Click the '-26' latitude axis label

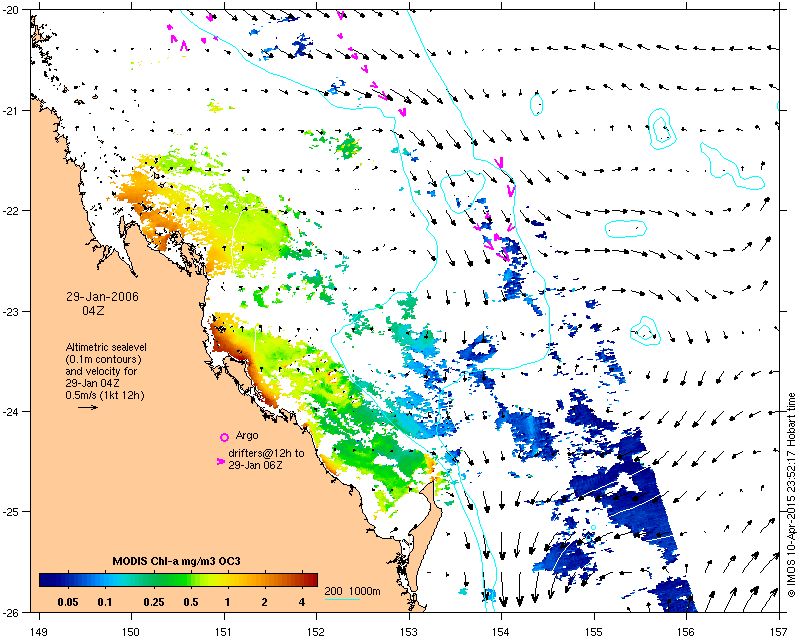(10, 612)
